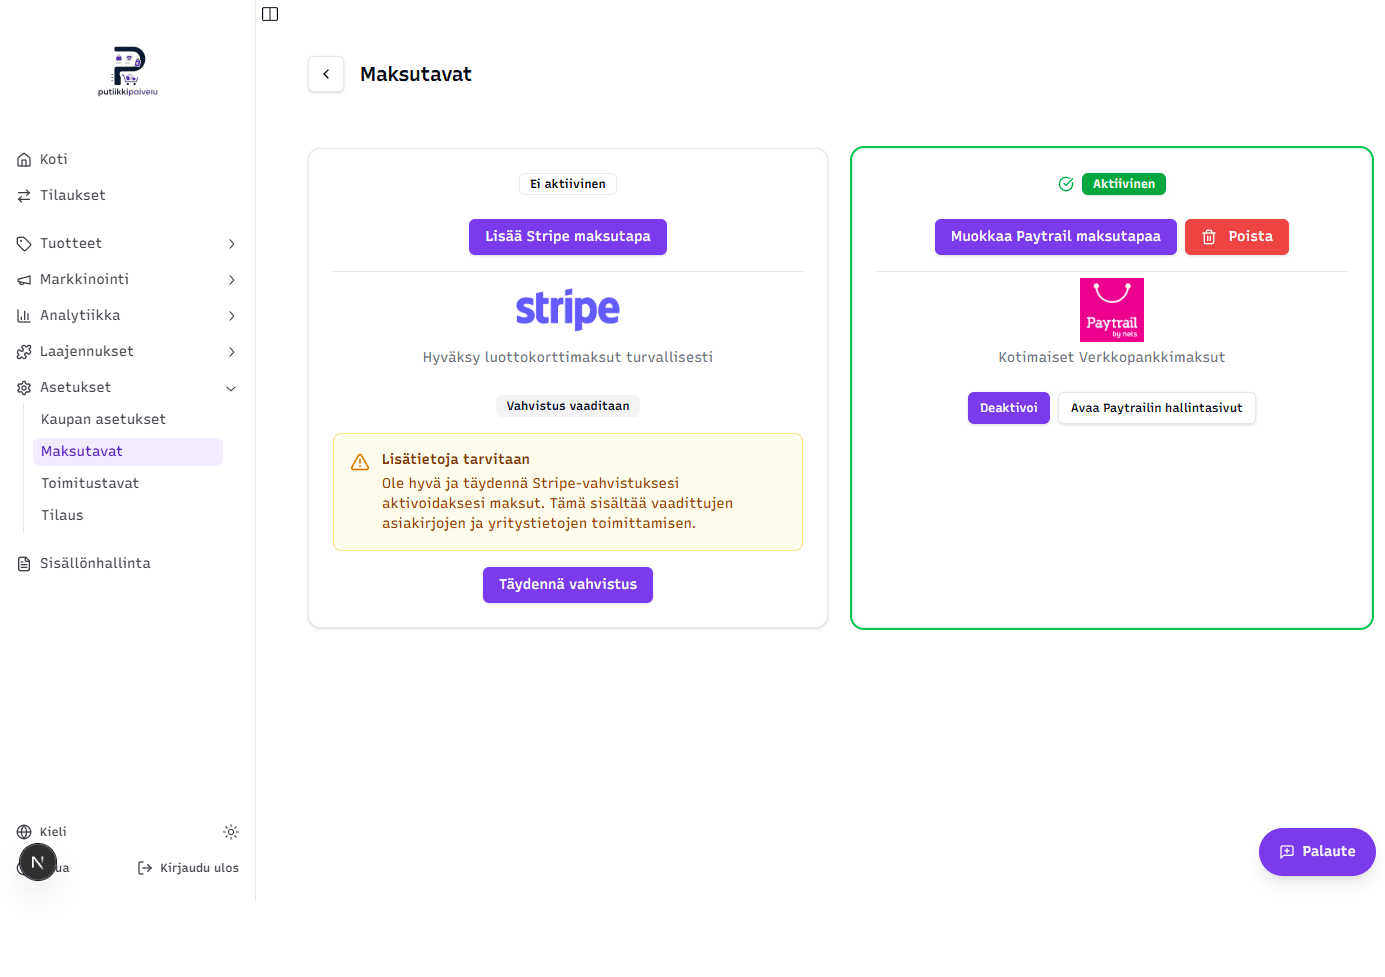Click the warning triangle icon
The height and width of the screenshot is (977, 1385).
click(360, 462)
